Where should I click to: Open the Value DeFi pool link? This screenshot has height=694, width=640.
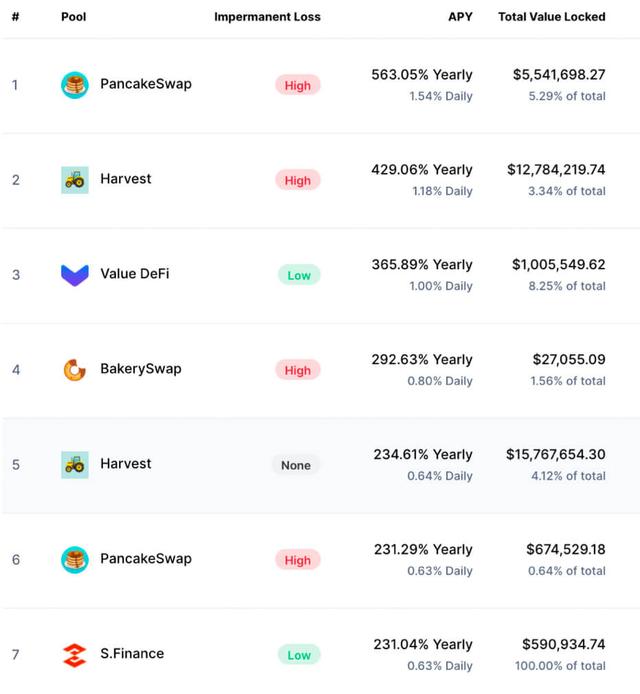135,274
